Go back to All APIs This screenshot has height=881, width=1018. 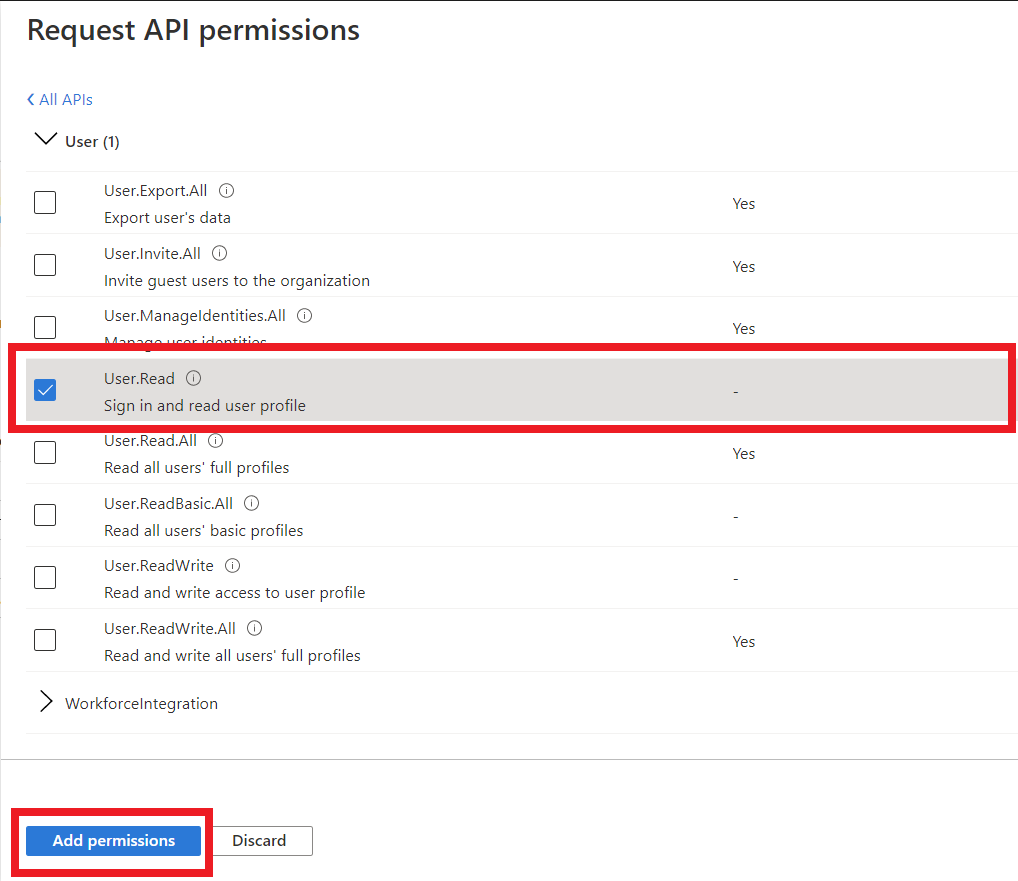(x=60, y=100)
